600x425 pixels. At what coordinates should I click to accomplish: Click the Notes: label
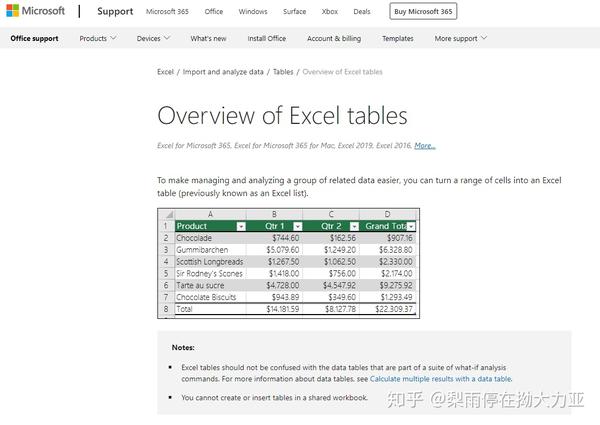[x=183, y=347]
